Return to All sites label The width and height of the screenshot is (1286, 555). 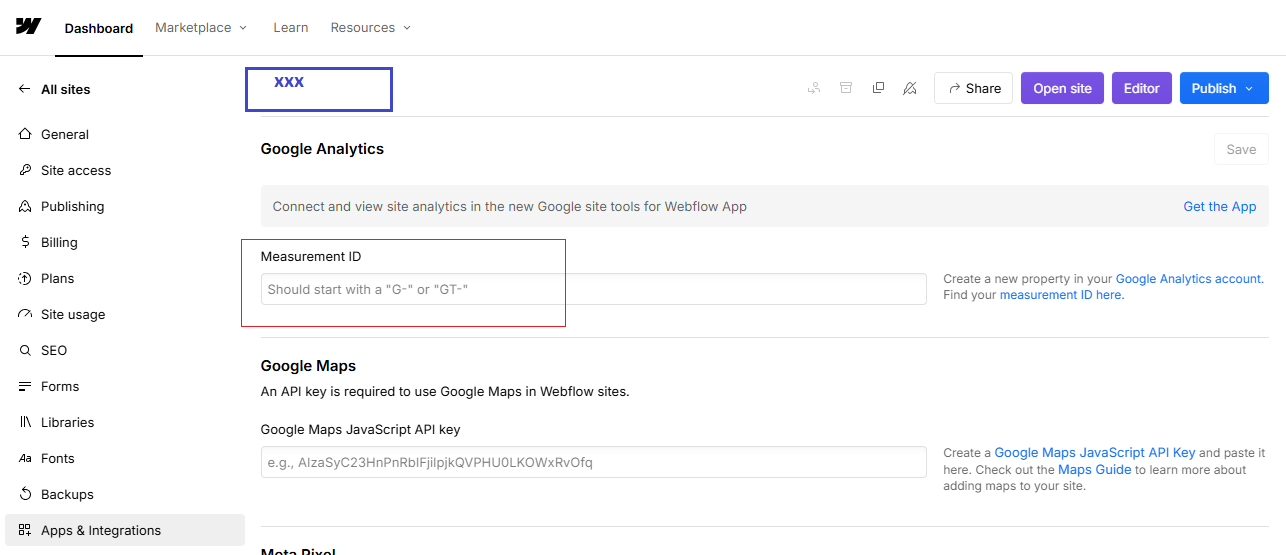pyautogui.click(x=66, y=89)
